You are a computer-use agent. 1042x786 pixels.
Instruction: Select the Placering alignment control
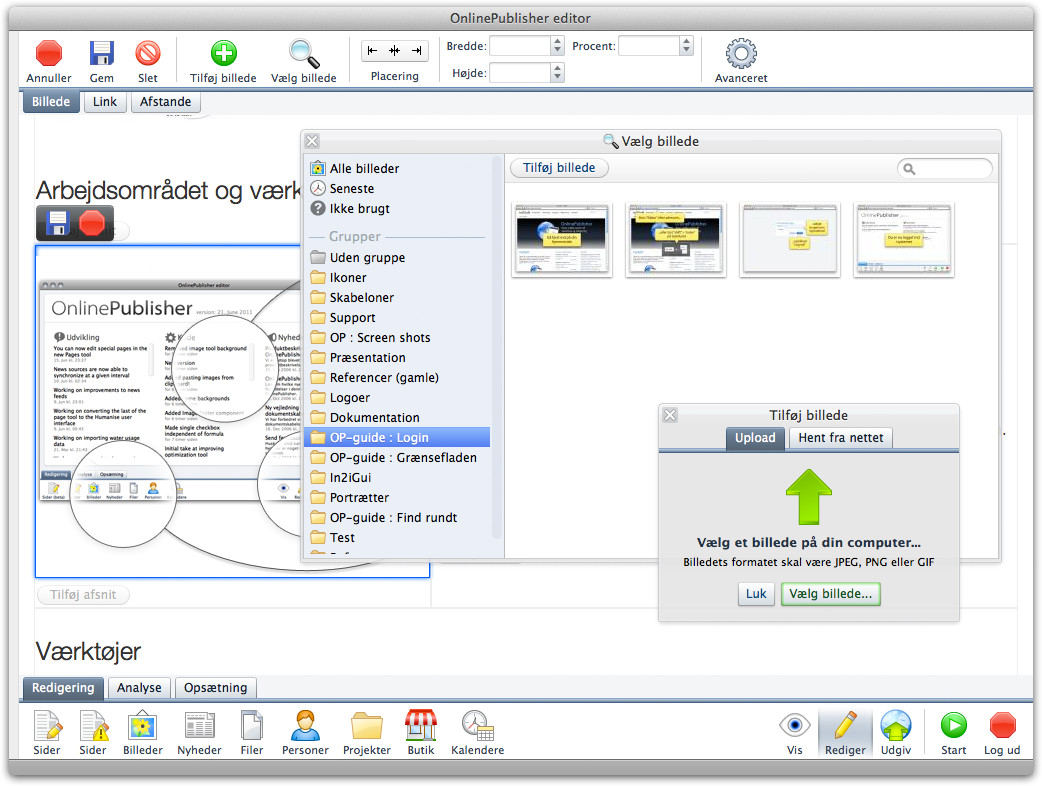click(394, 50)
